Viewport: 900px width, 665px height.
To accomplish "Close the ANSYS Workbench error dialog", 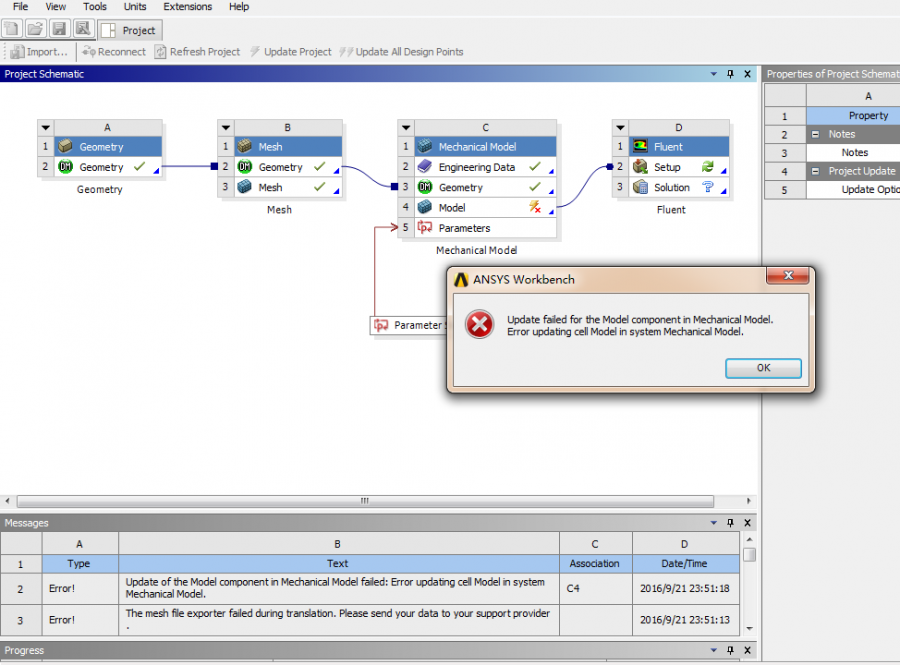I will pyautogui.click(x=788, y=276).
